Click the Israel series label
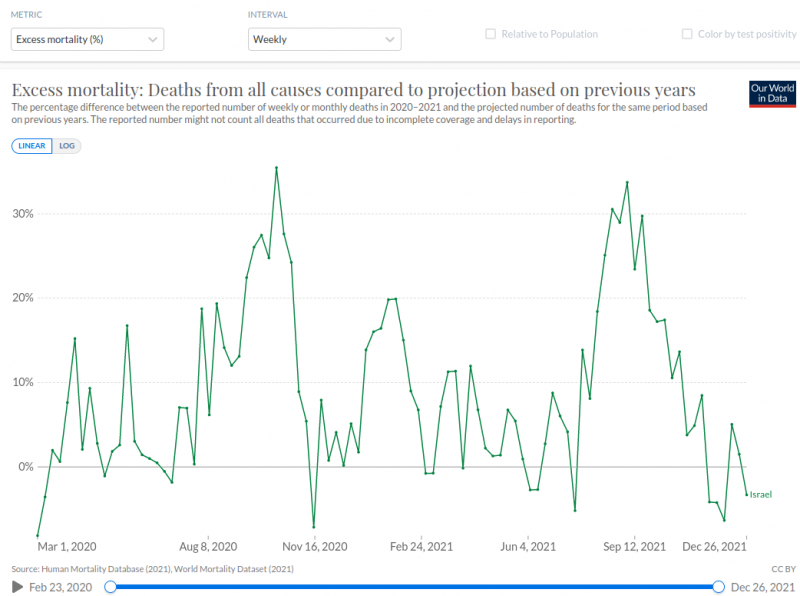 tap(760, 494)
